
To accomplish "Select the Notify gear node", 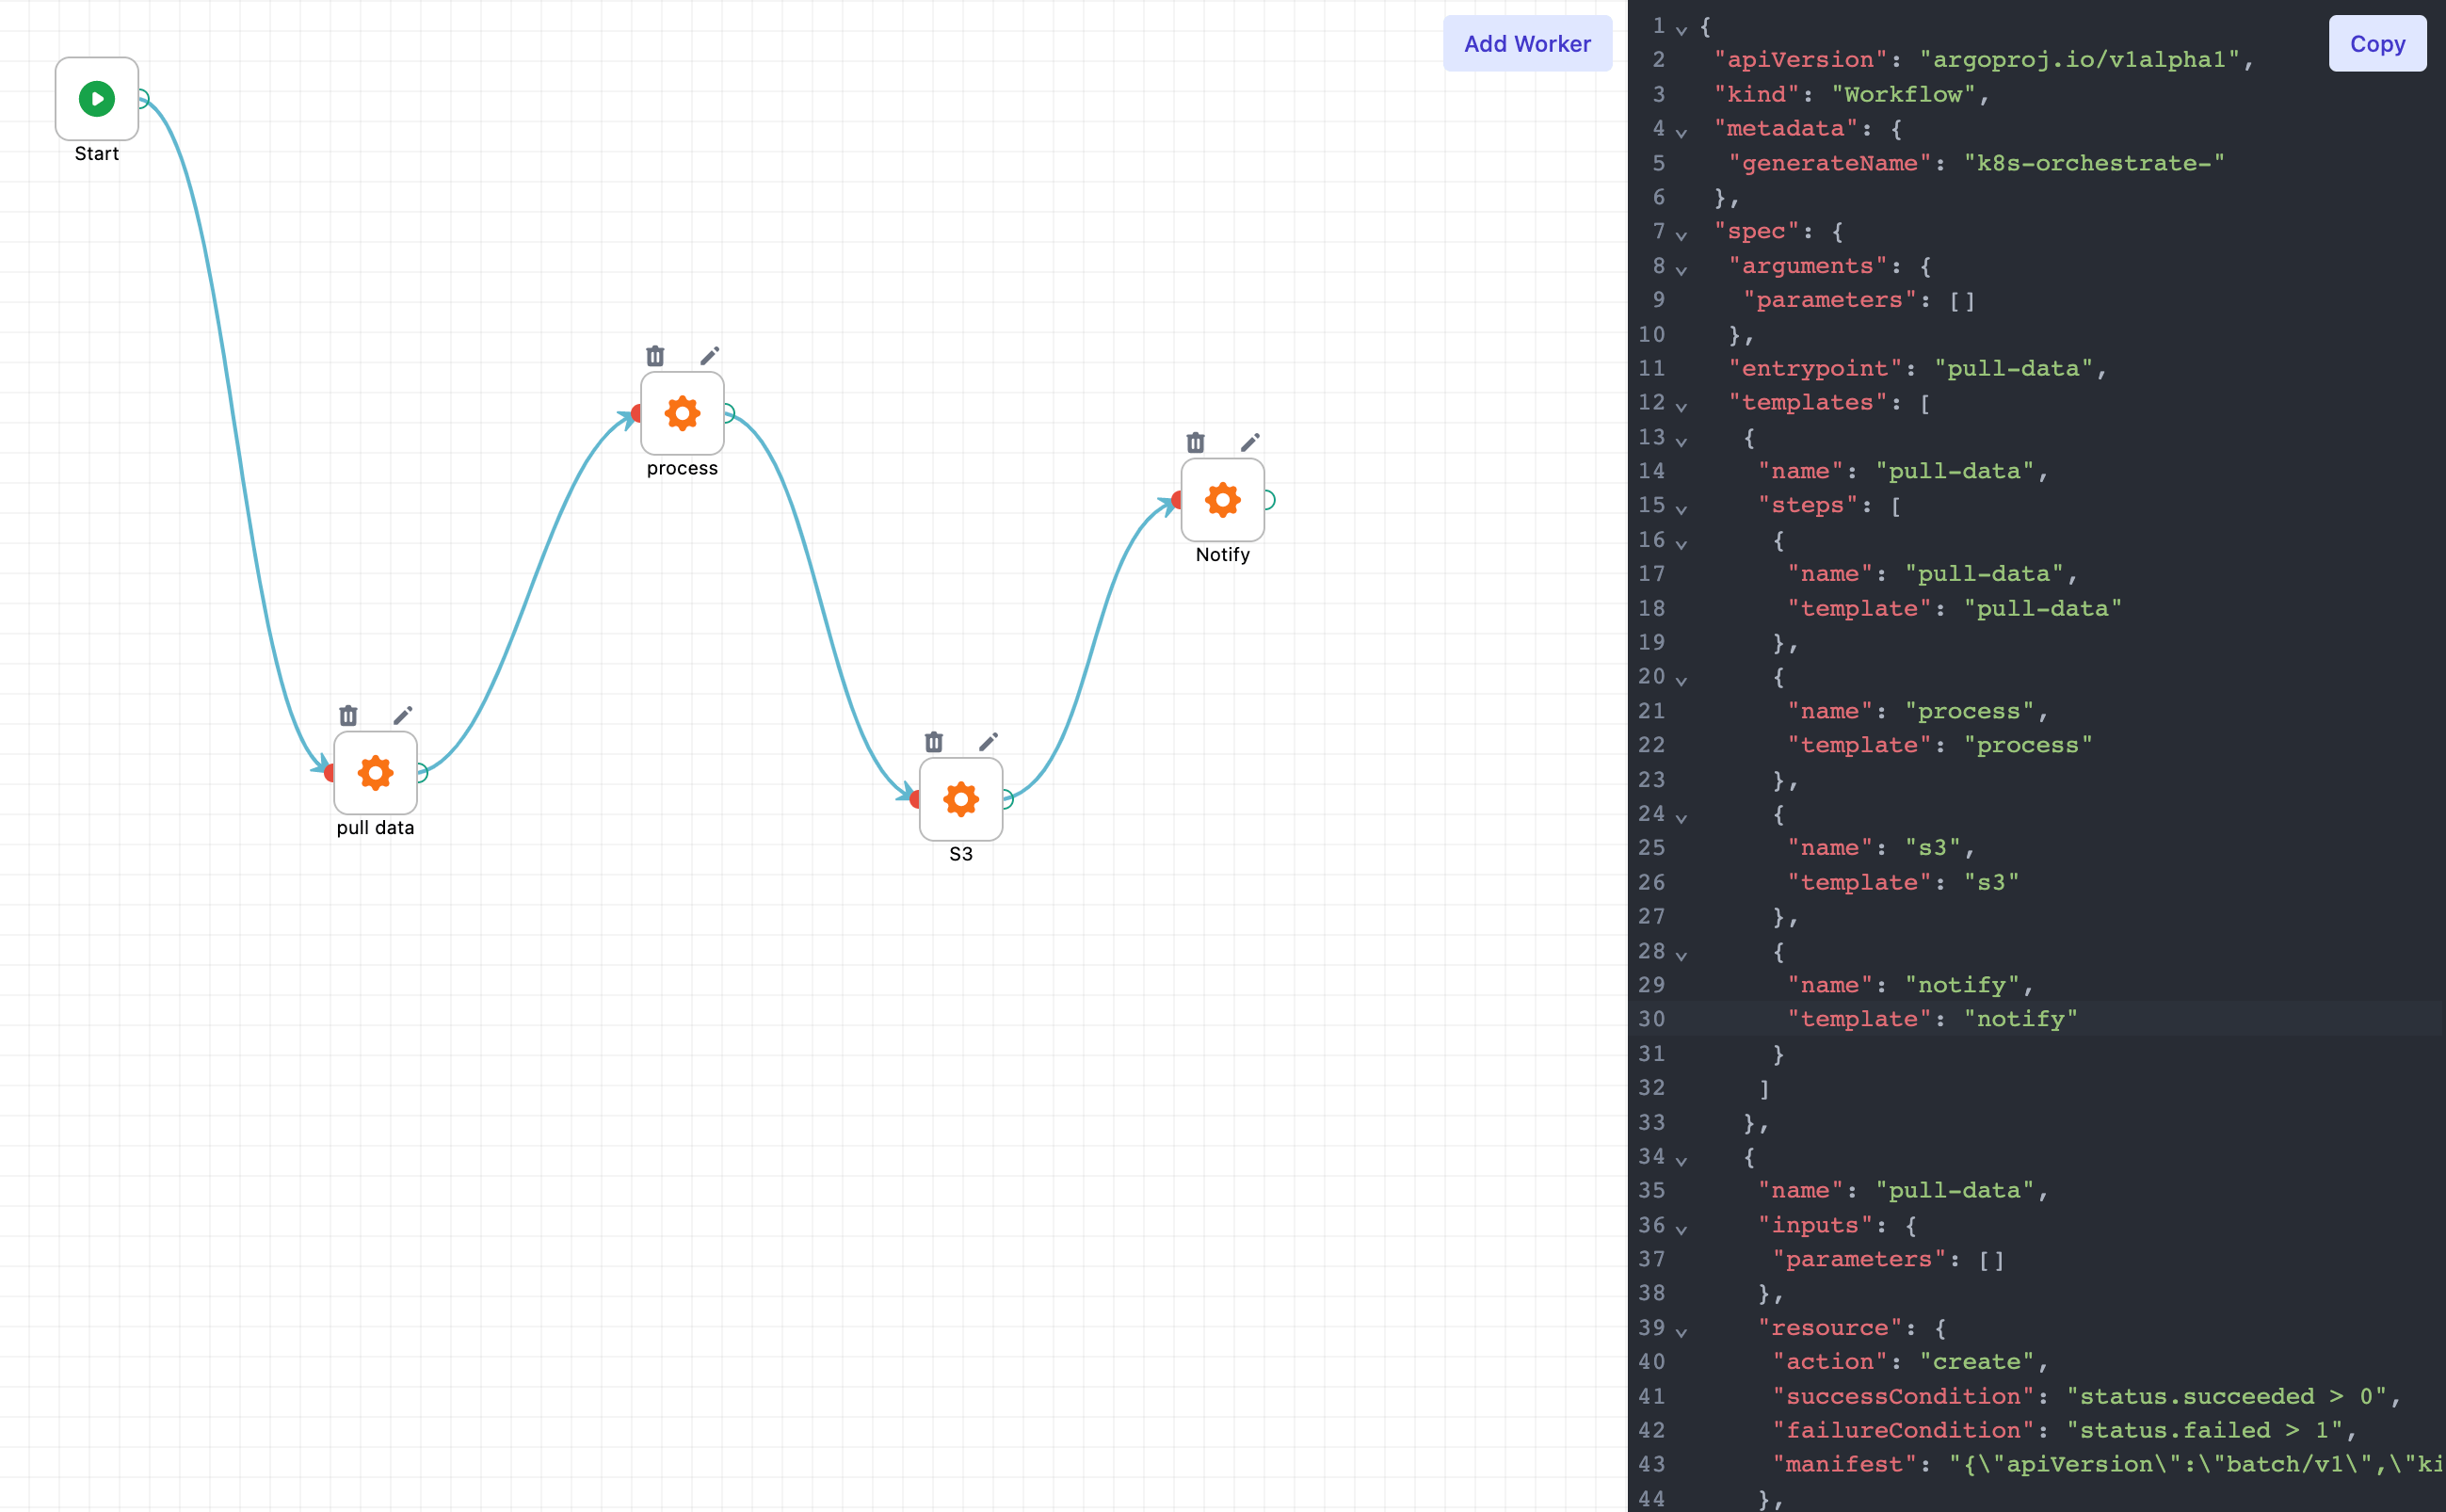I will [1222, 499].
